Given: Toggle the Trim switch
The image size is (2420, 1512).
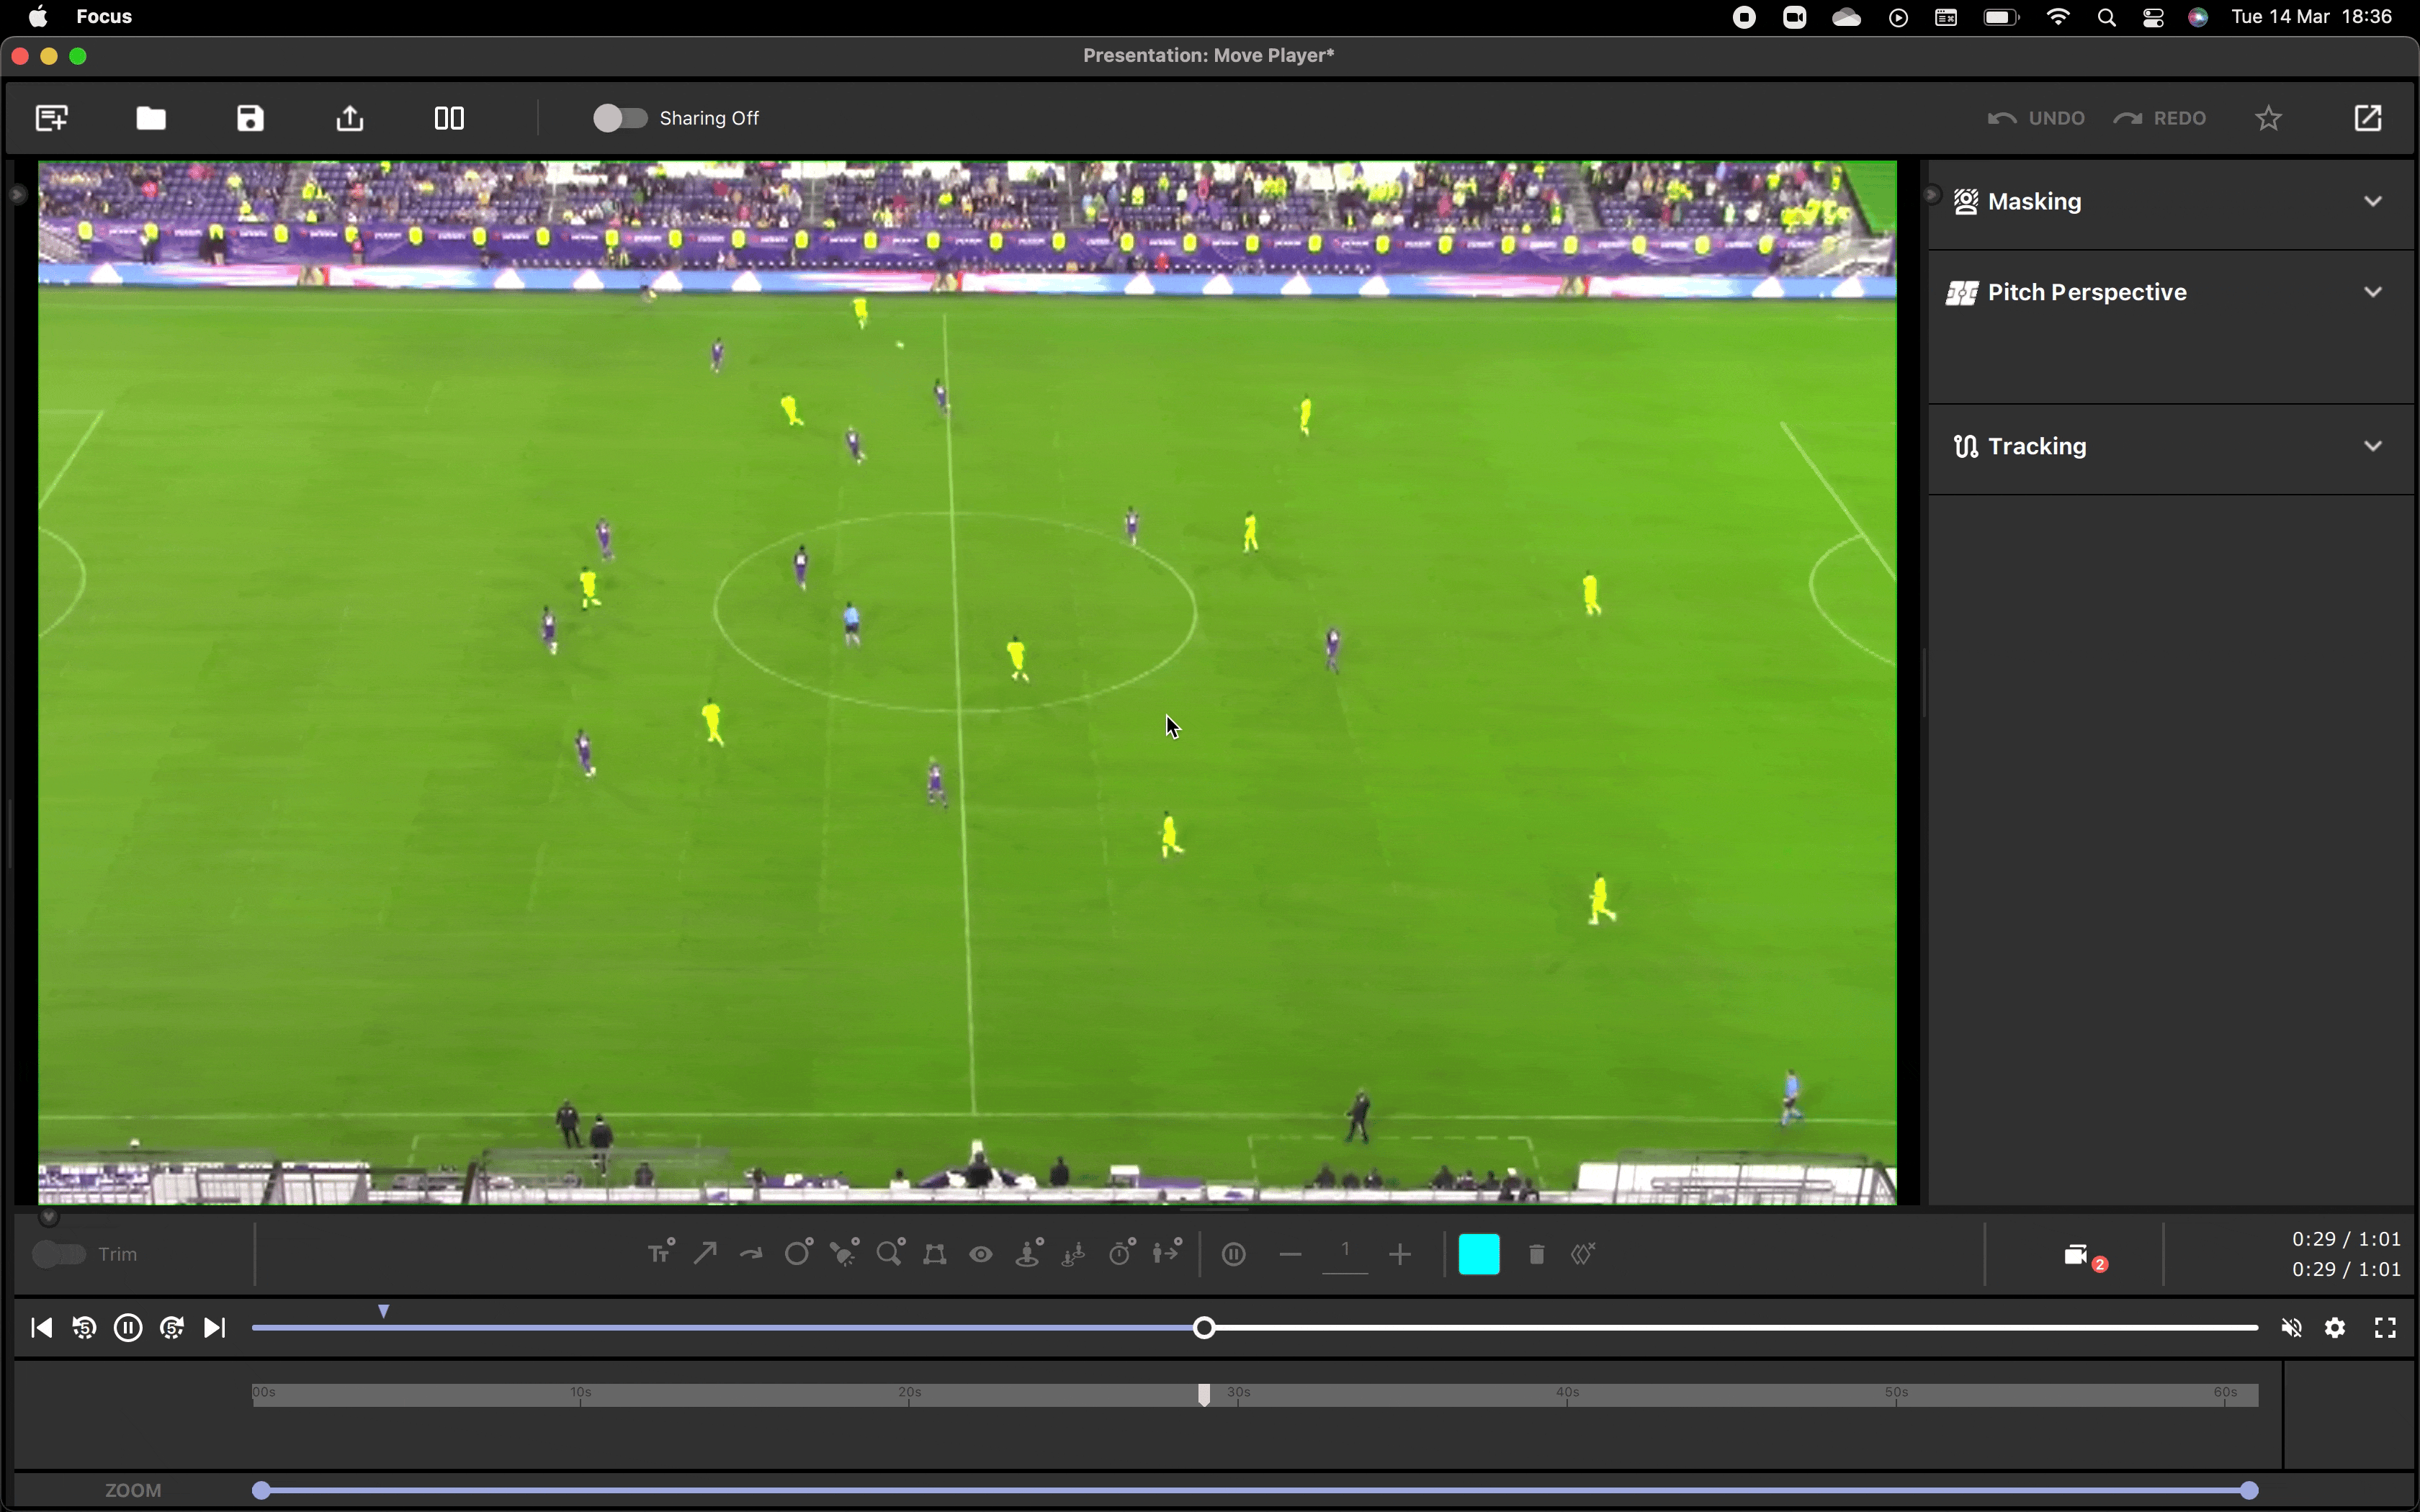Looking at the screenshot, I should click(59, 1254).
